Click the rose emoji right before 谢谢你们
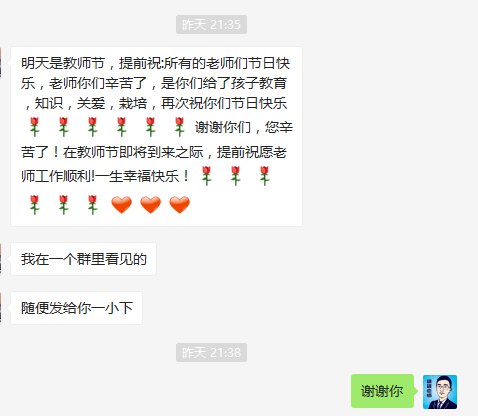The width and height of the screenshot is (478, 416). (x=180, y=127)
